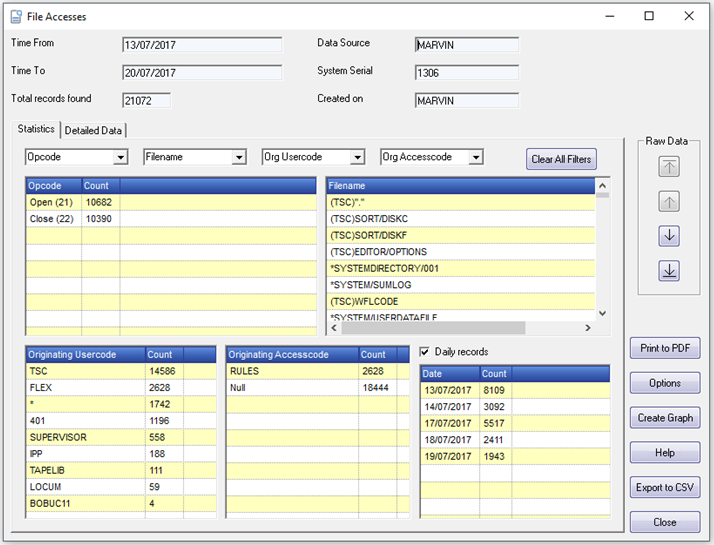Click Clear All Filters button
The image size is (714, 545).
pos(561,159)
